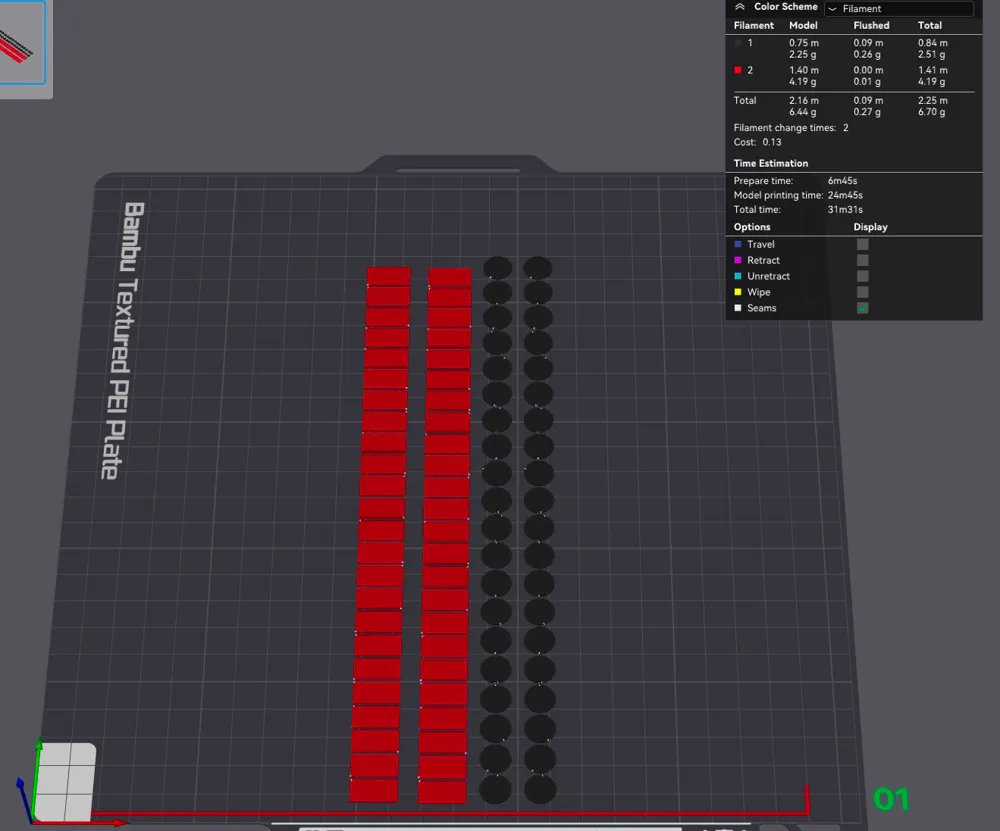Click the Seams option label
This screenshot has height=831, width=1000.
(x=761, y=308)
